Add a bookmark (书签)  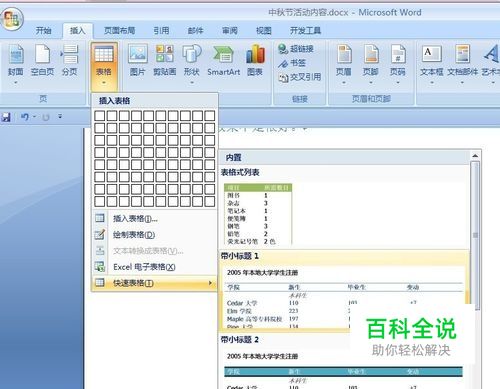pyautogui.click(x=292, y=63)
